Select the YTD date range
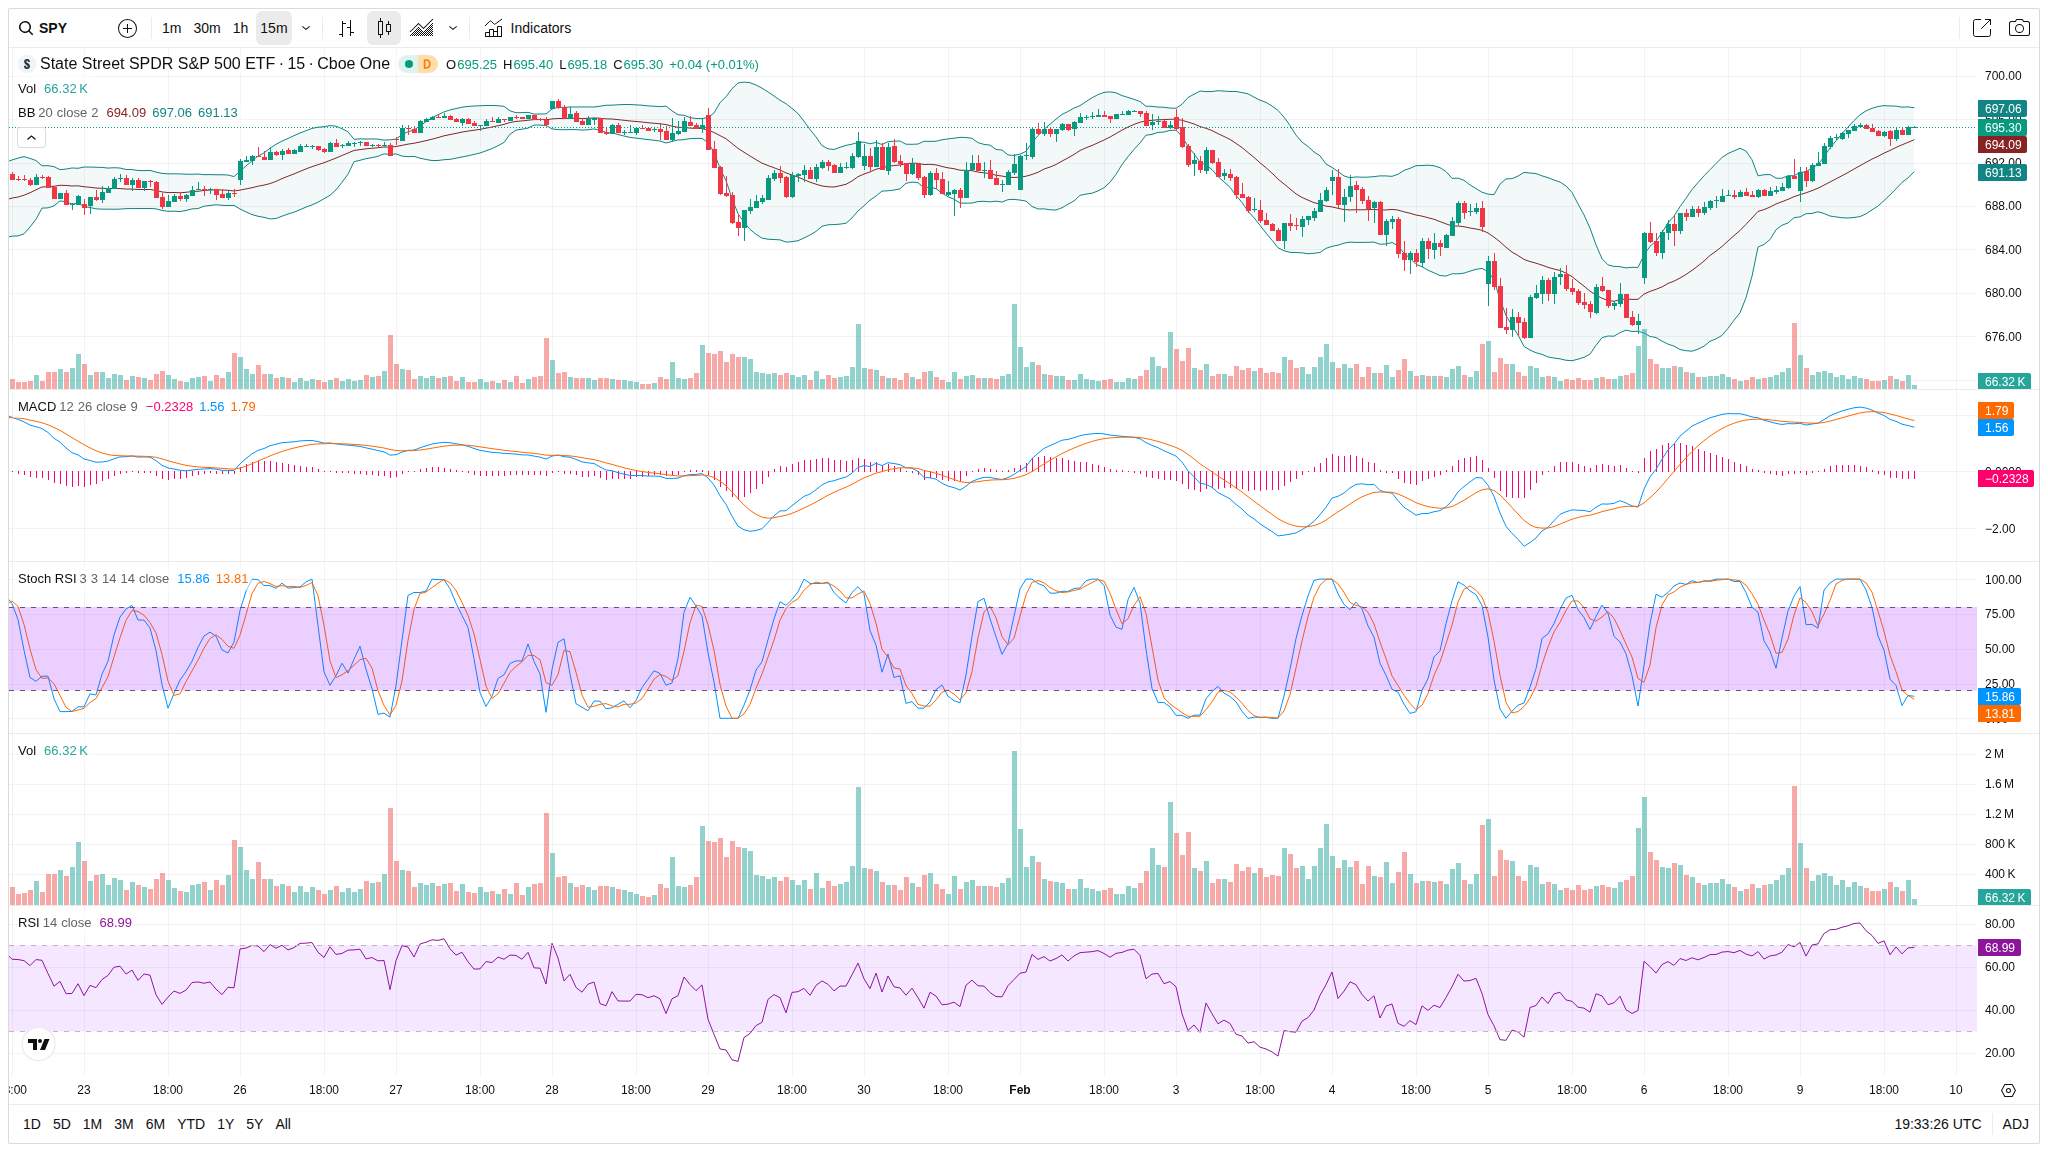2048x1152 pixels. [190, 1124]
